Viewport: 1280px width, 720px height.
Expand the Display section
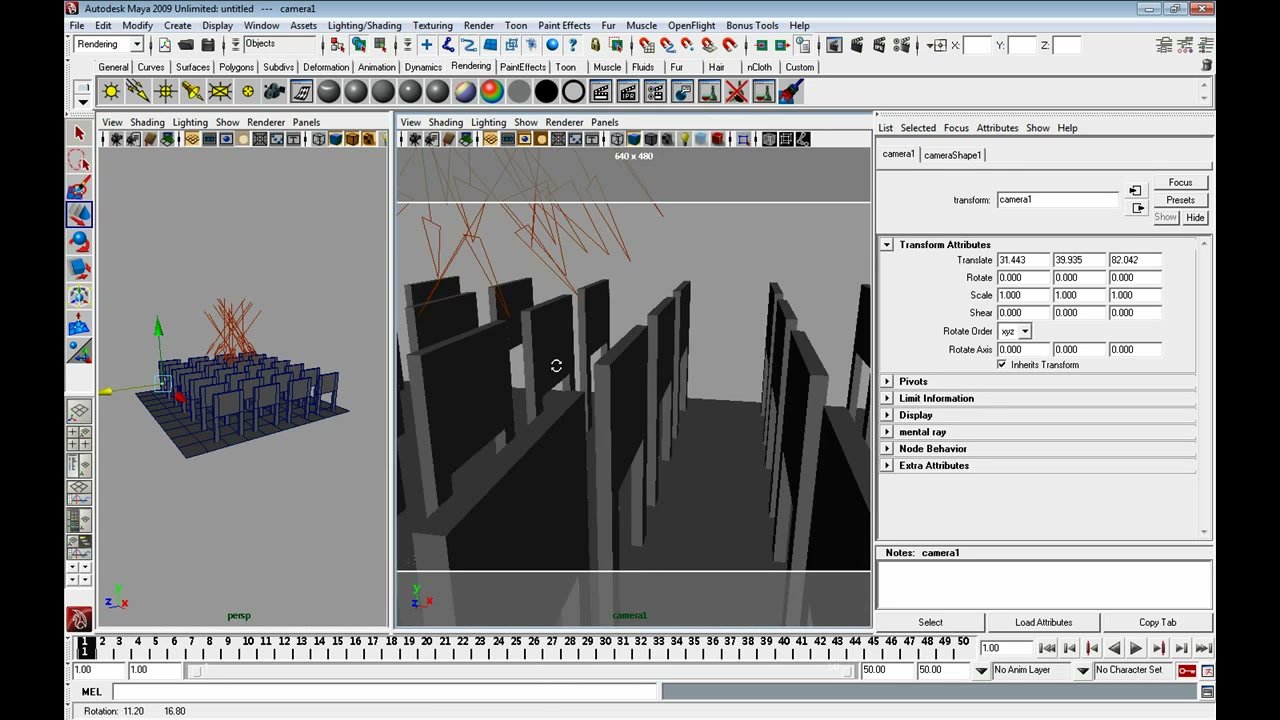click(886, 415)
